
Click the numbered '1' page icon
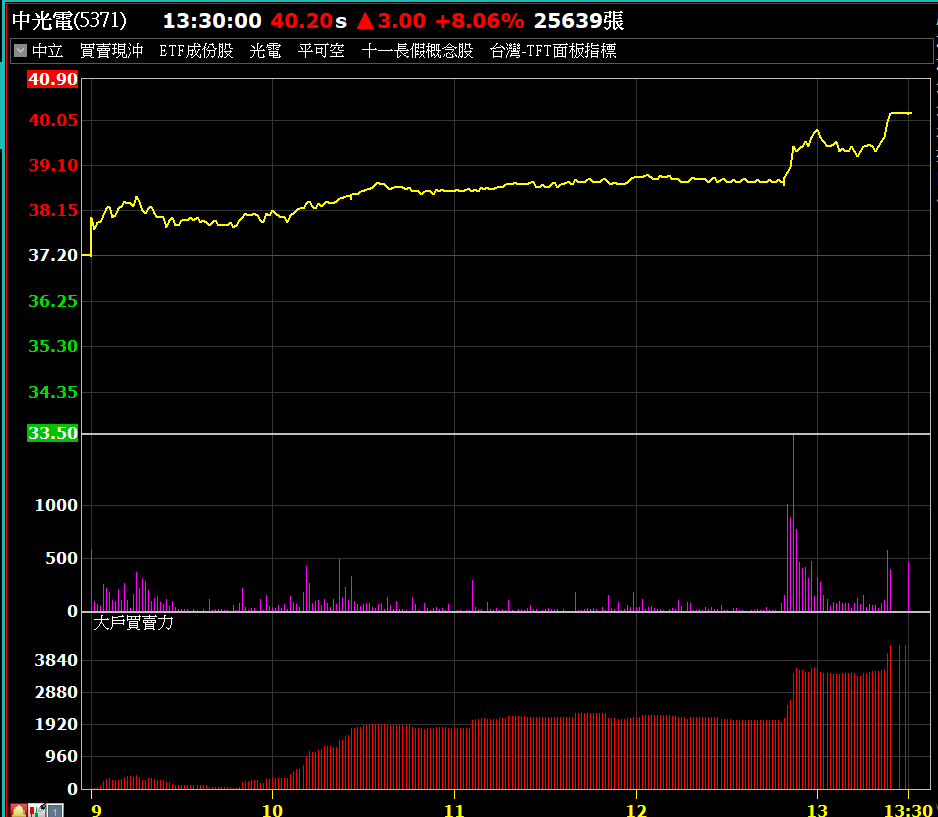pyautogui.click(x=55, y=811)
